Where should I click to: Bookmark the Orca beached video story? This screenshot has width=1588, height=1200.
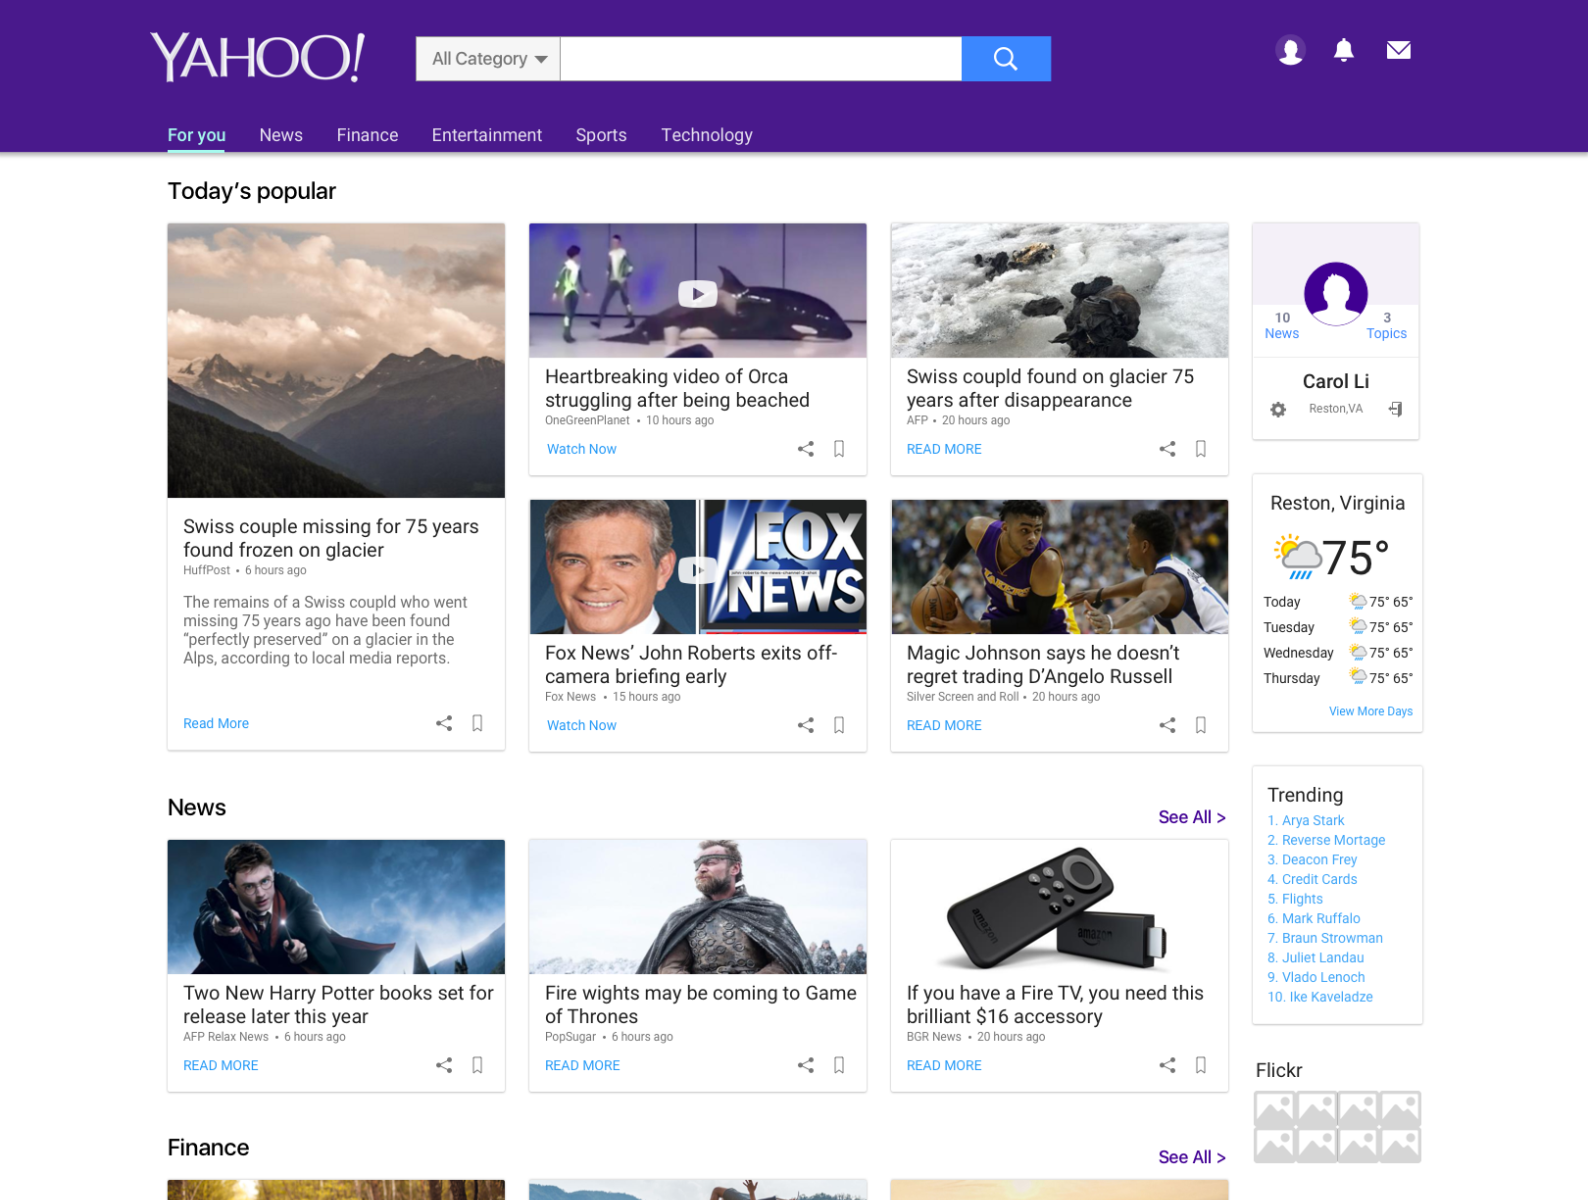point(839,449)
